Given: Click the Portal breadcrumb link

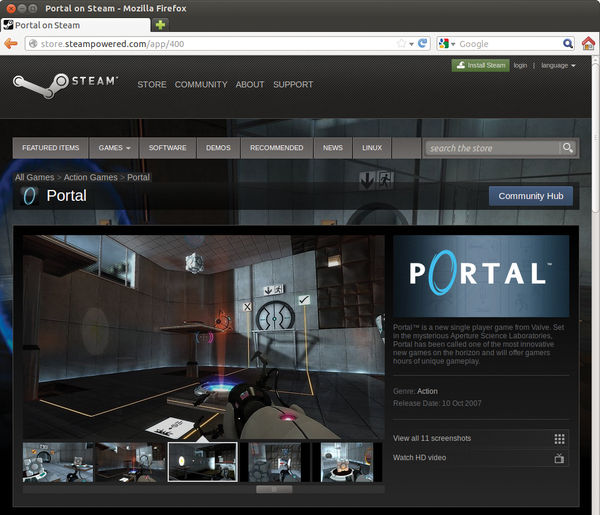Looking at the screenshot, I should coord(138,178).
